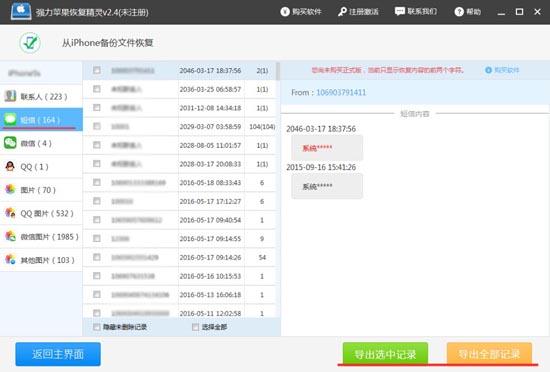Click the photos icon beside 图片 (70)
Image resolution: width=550 pixels, height=372 pixels.
pos(10,190)
